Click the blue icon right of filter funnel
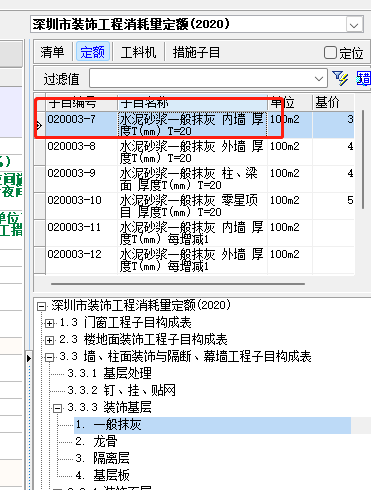 tap(363, 78)
